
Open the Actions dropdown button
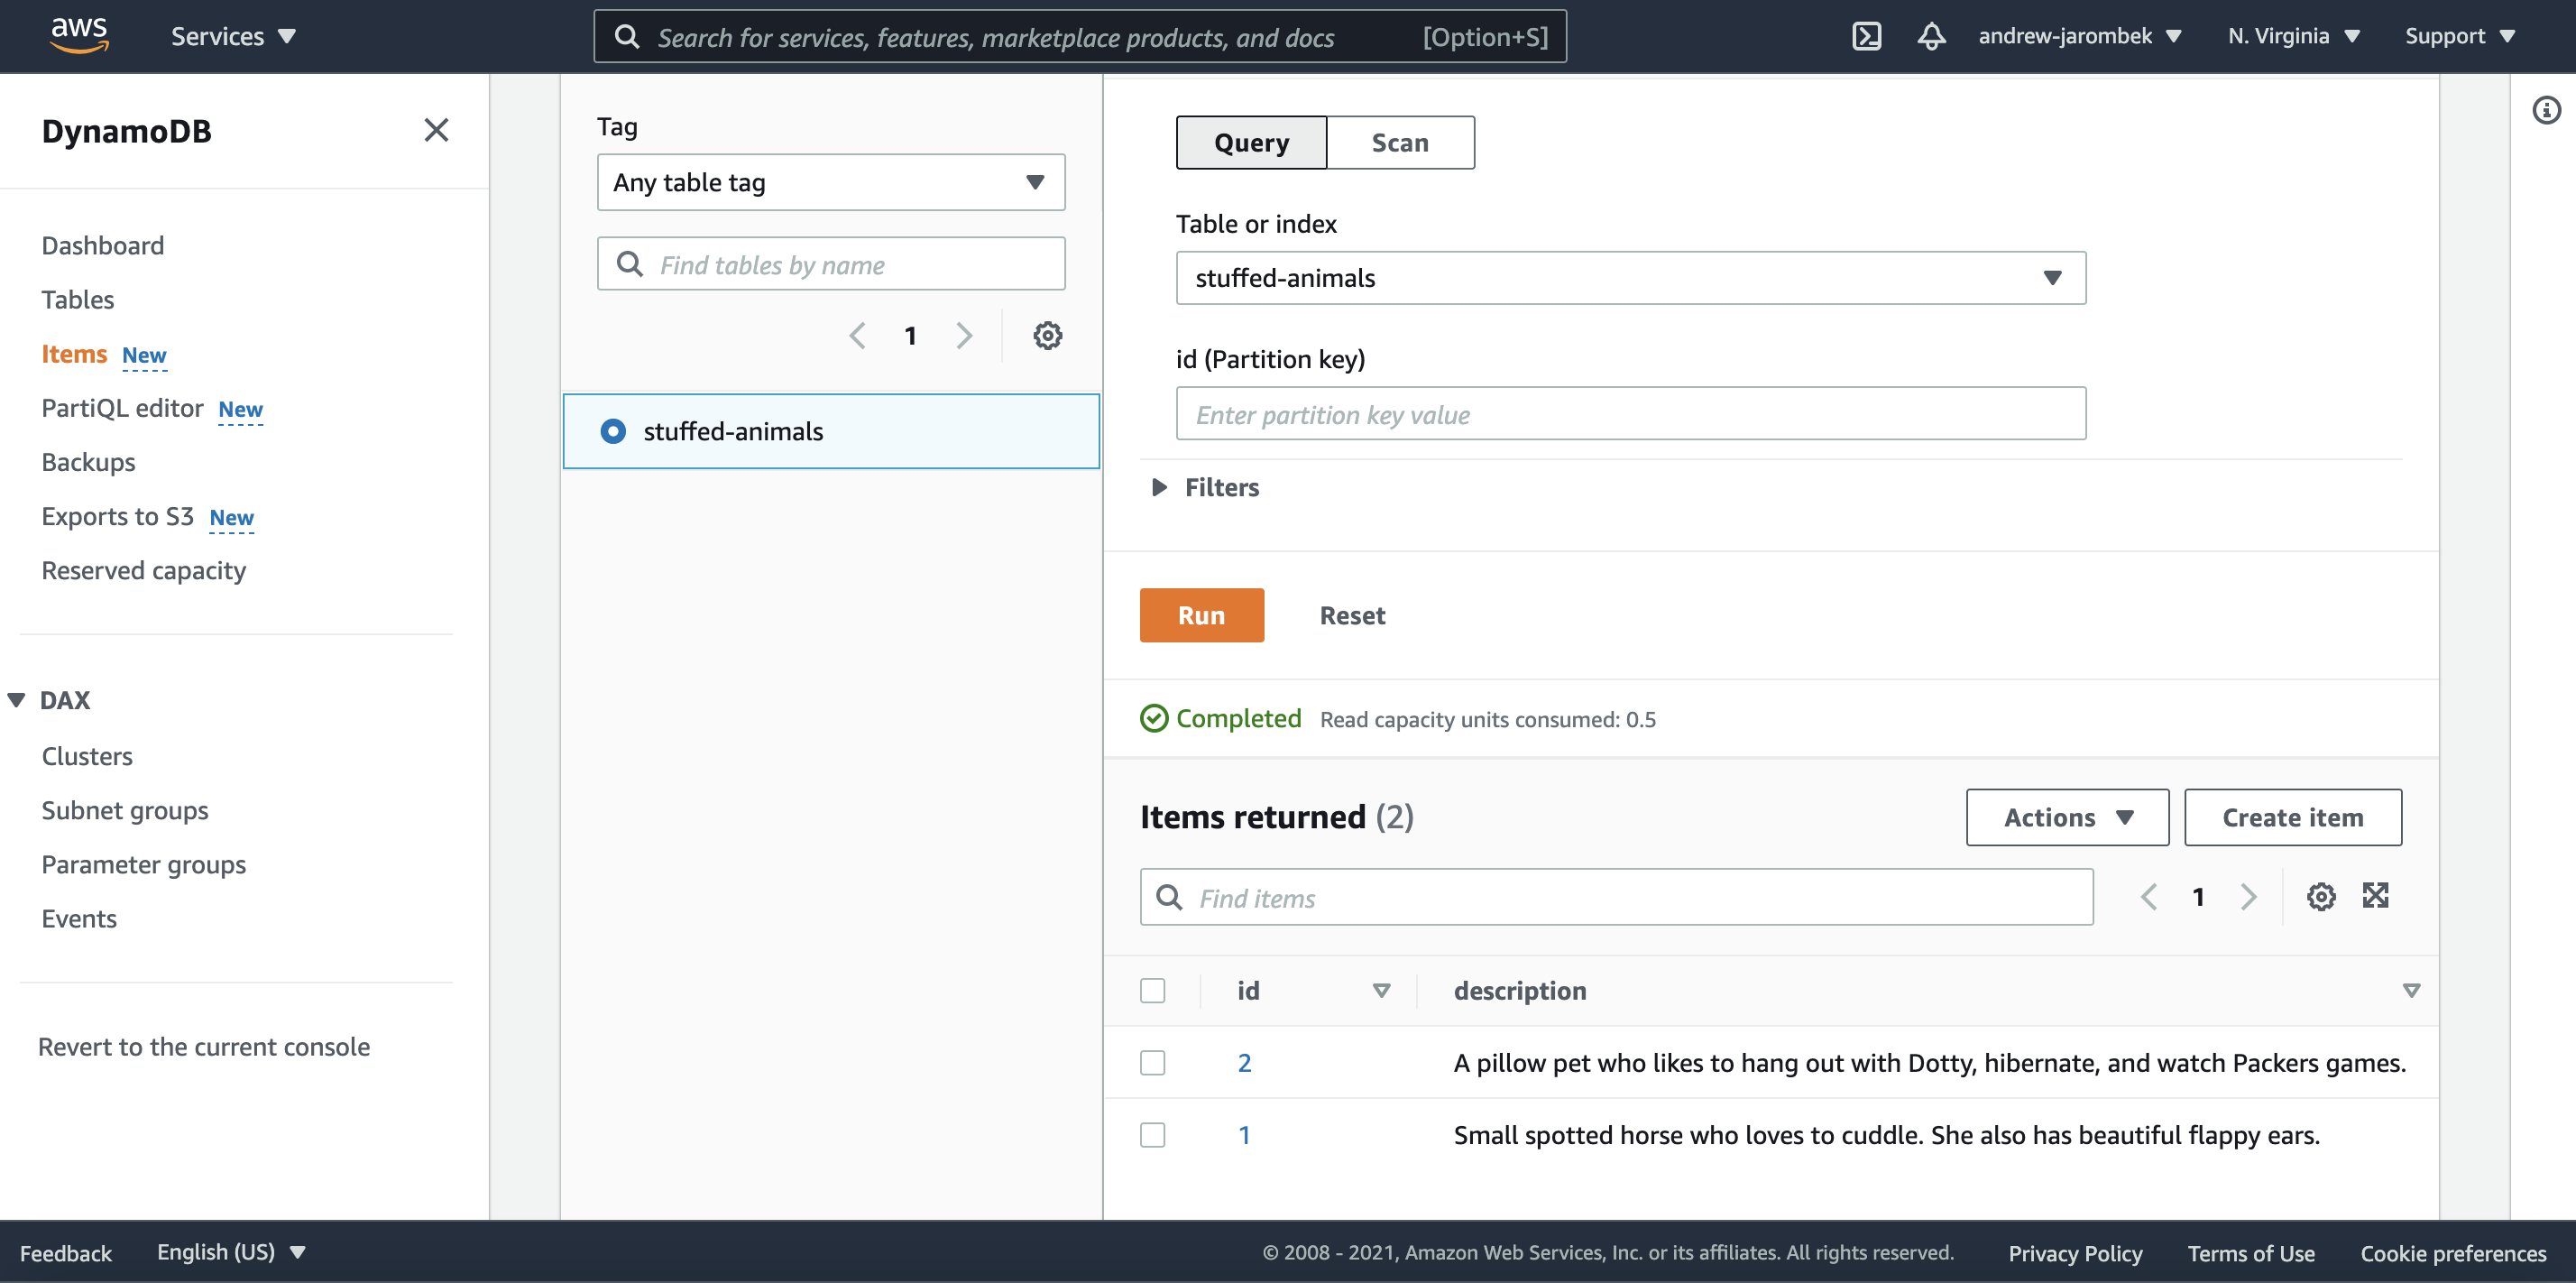[2067, 817]
